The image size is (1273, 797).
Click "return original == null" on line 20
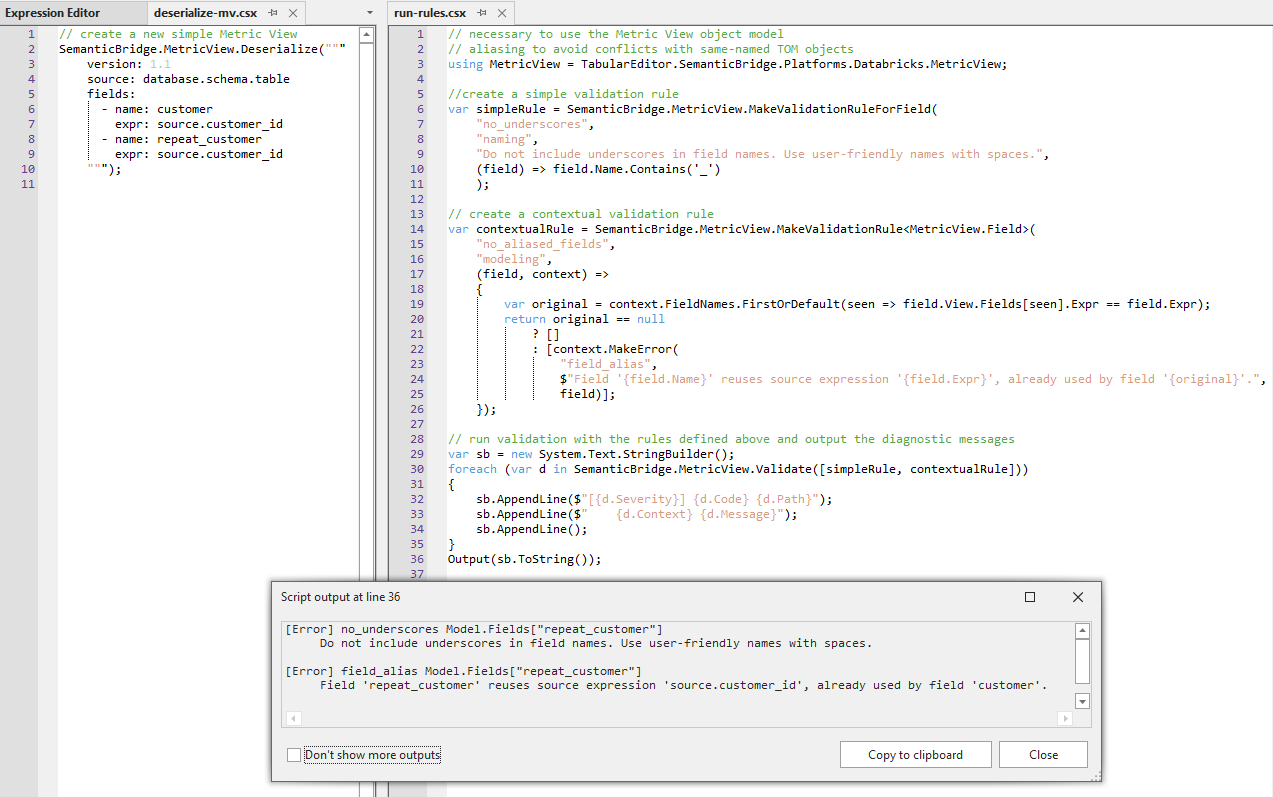[x=584, y=319]
